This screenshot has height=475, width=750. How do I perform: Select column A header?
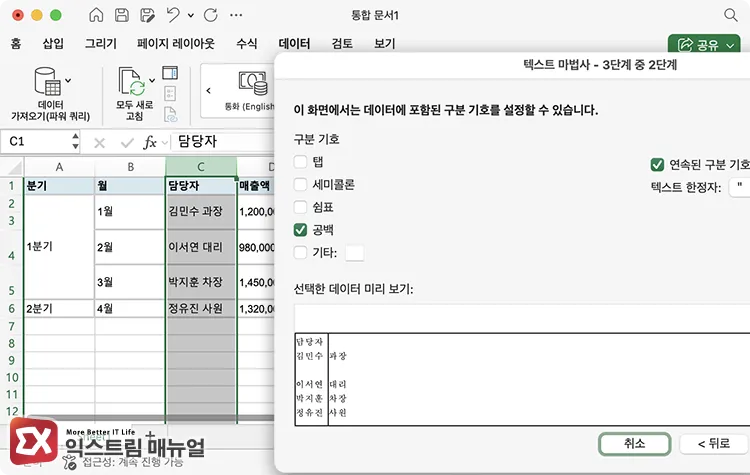(x=59, y=167)
